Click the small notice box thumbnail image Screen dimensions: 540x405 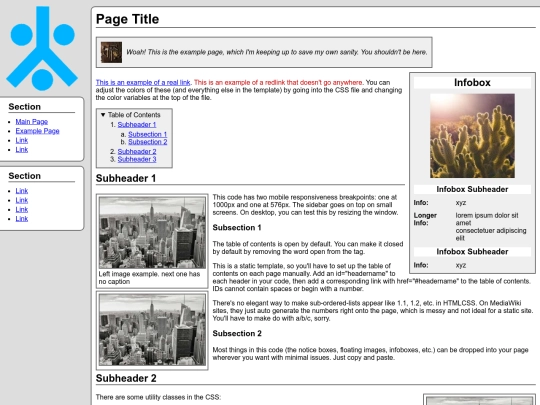pos(111,52)
